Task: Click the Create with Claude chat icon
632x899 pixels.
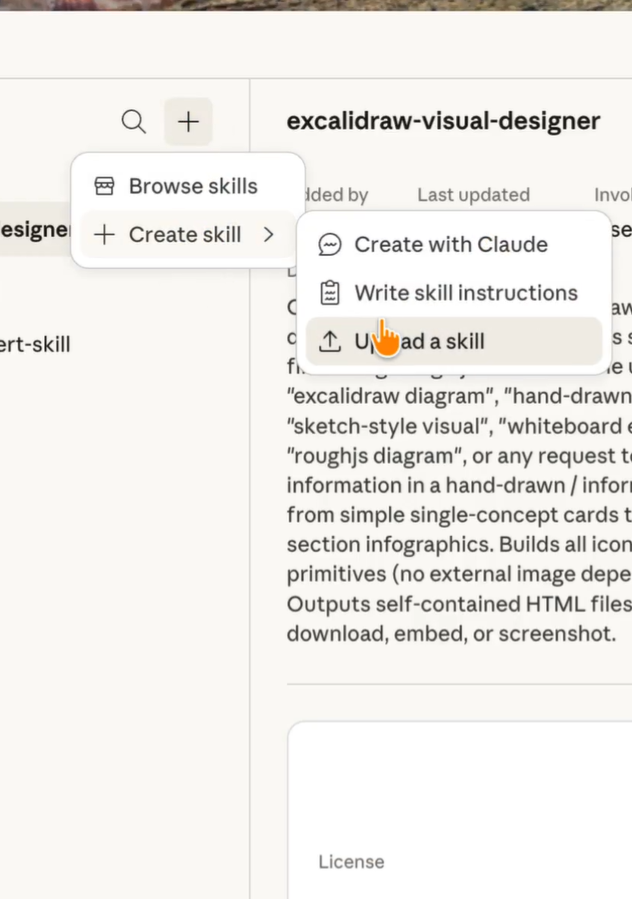Action: 330,245
